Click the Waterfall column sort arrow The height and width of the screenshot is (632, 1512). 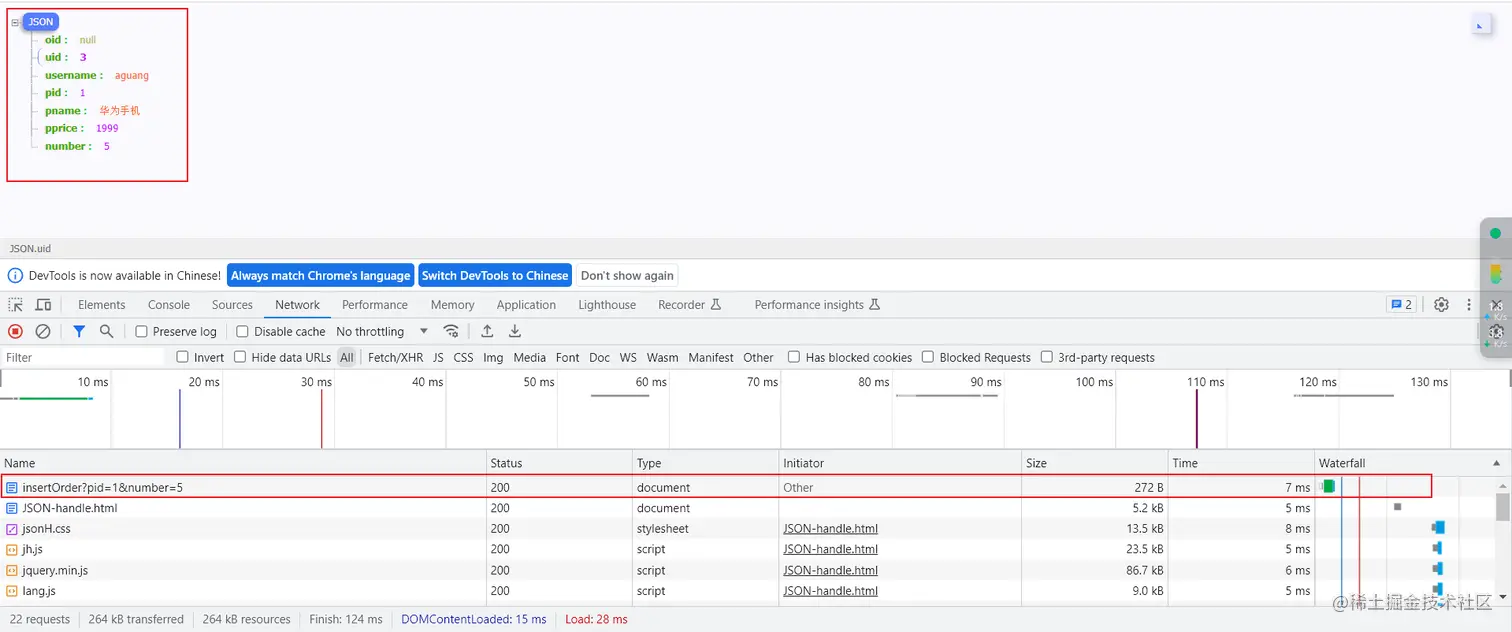click(1497, 463)
